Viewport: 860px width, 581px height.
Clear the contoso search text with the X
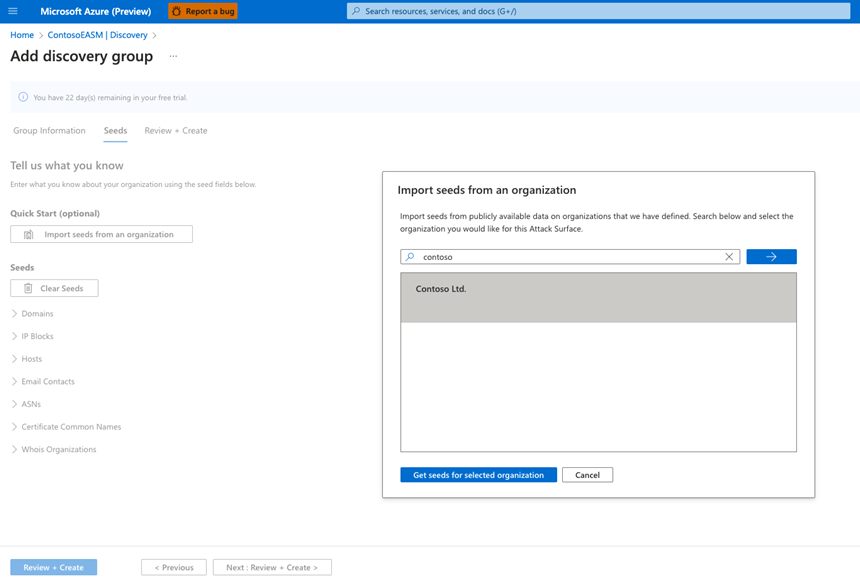[730, 256]
